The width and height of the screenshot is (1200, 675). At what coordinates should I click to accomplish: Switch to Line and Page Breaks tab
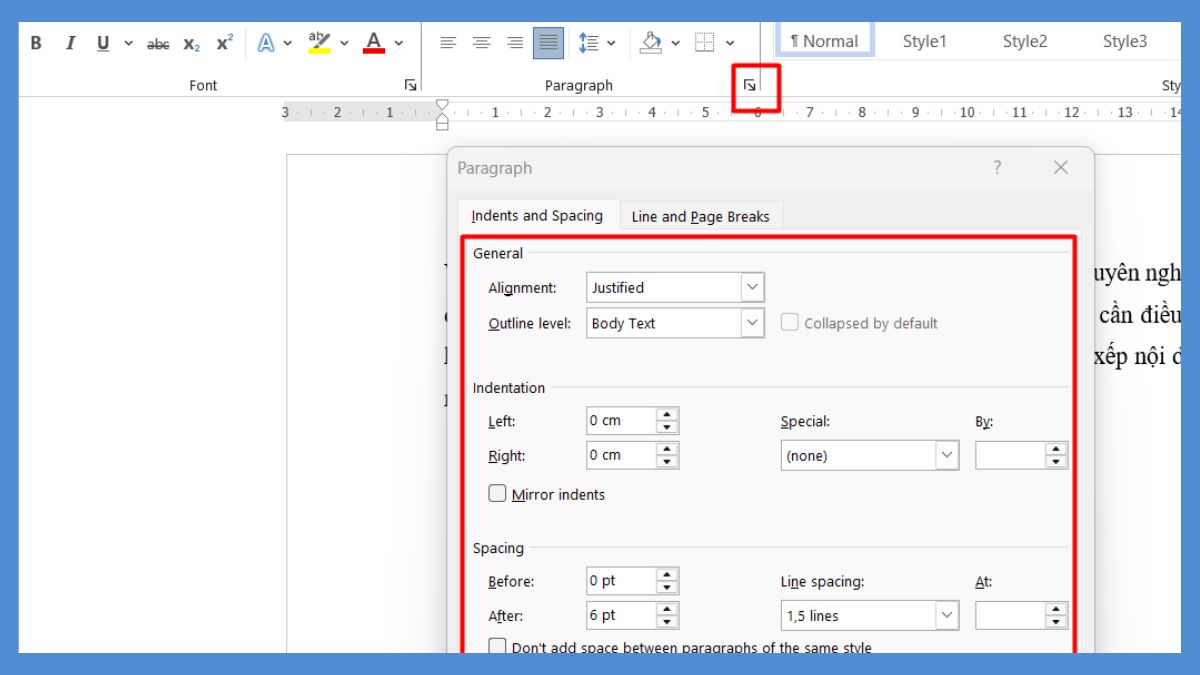[x=700, y=216]
